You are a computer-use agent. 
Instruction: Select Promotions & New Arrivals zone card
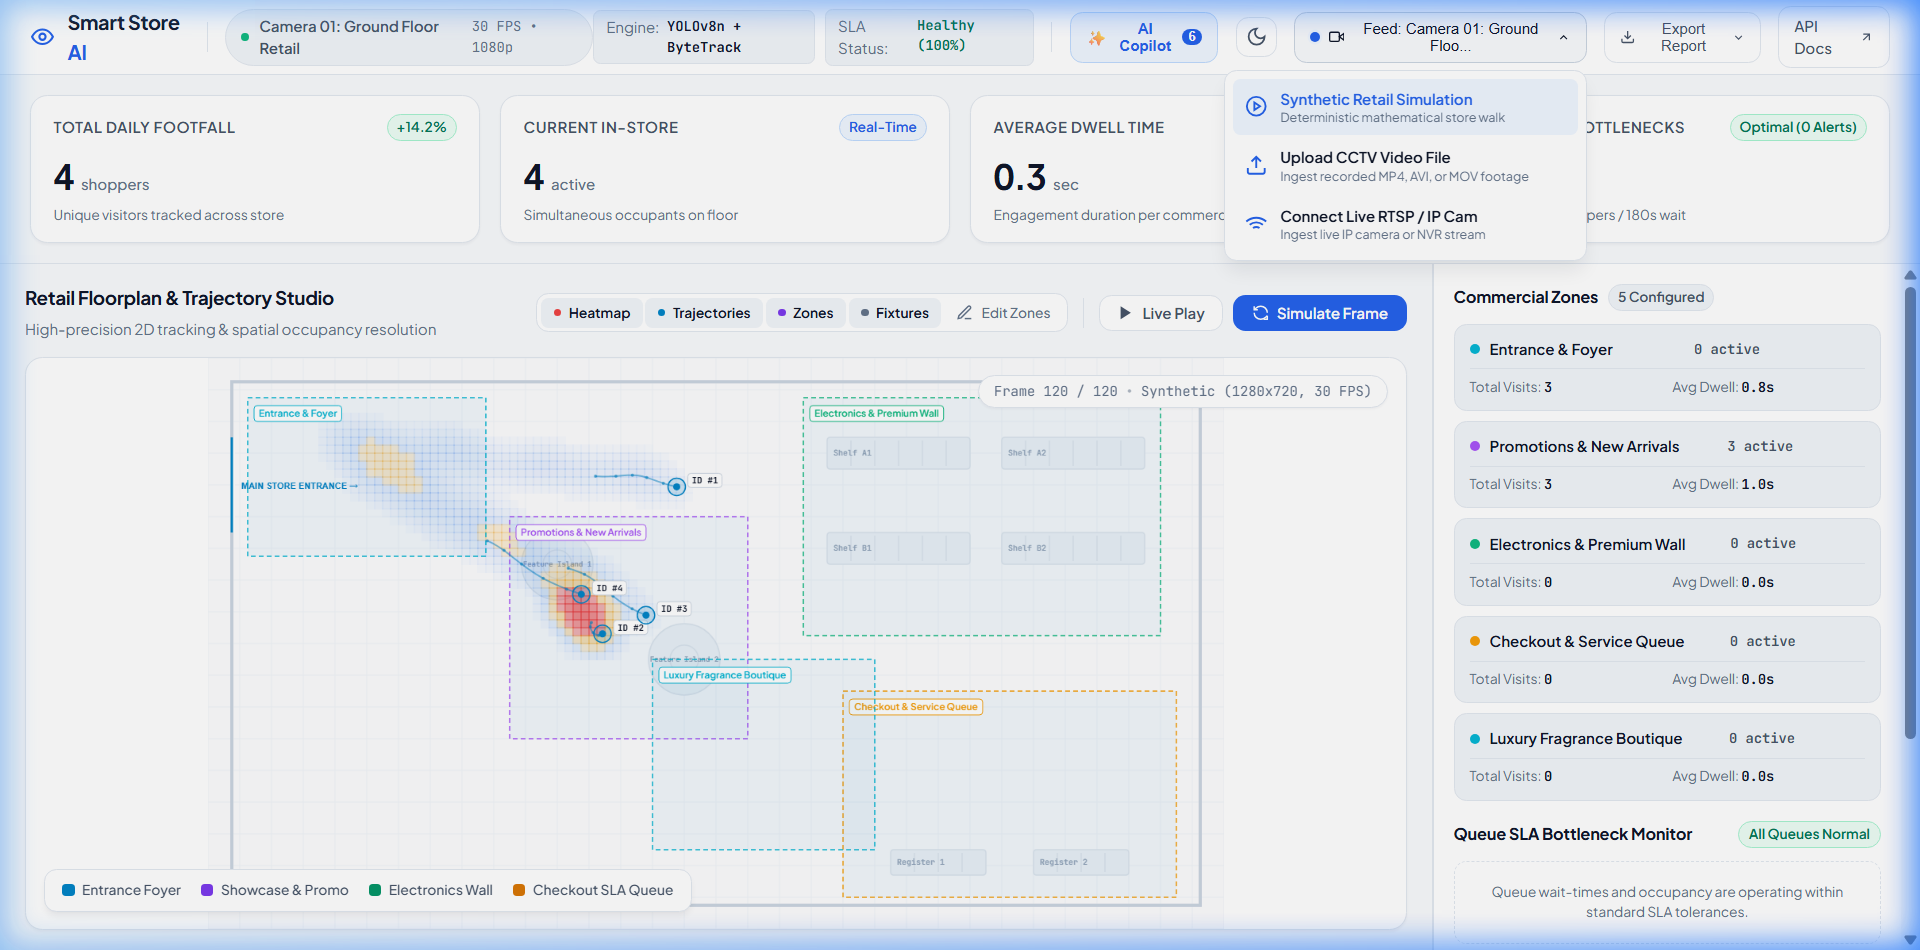pyautogui.click(x=1667, y=464)
